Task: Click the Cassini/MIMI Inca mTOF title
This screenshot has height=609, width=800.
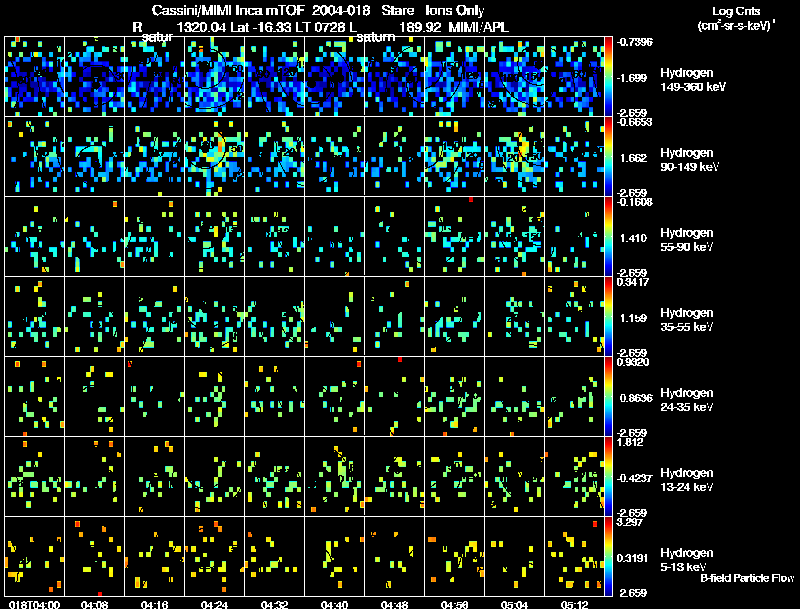Action: 228,10
